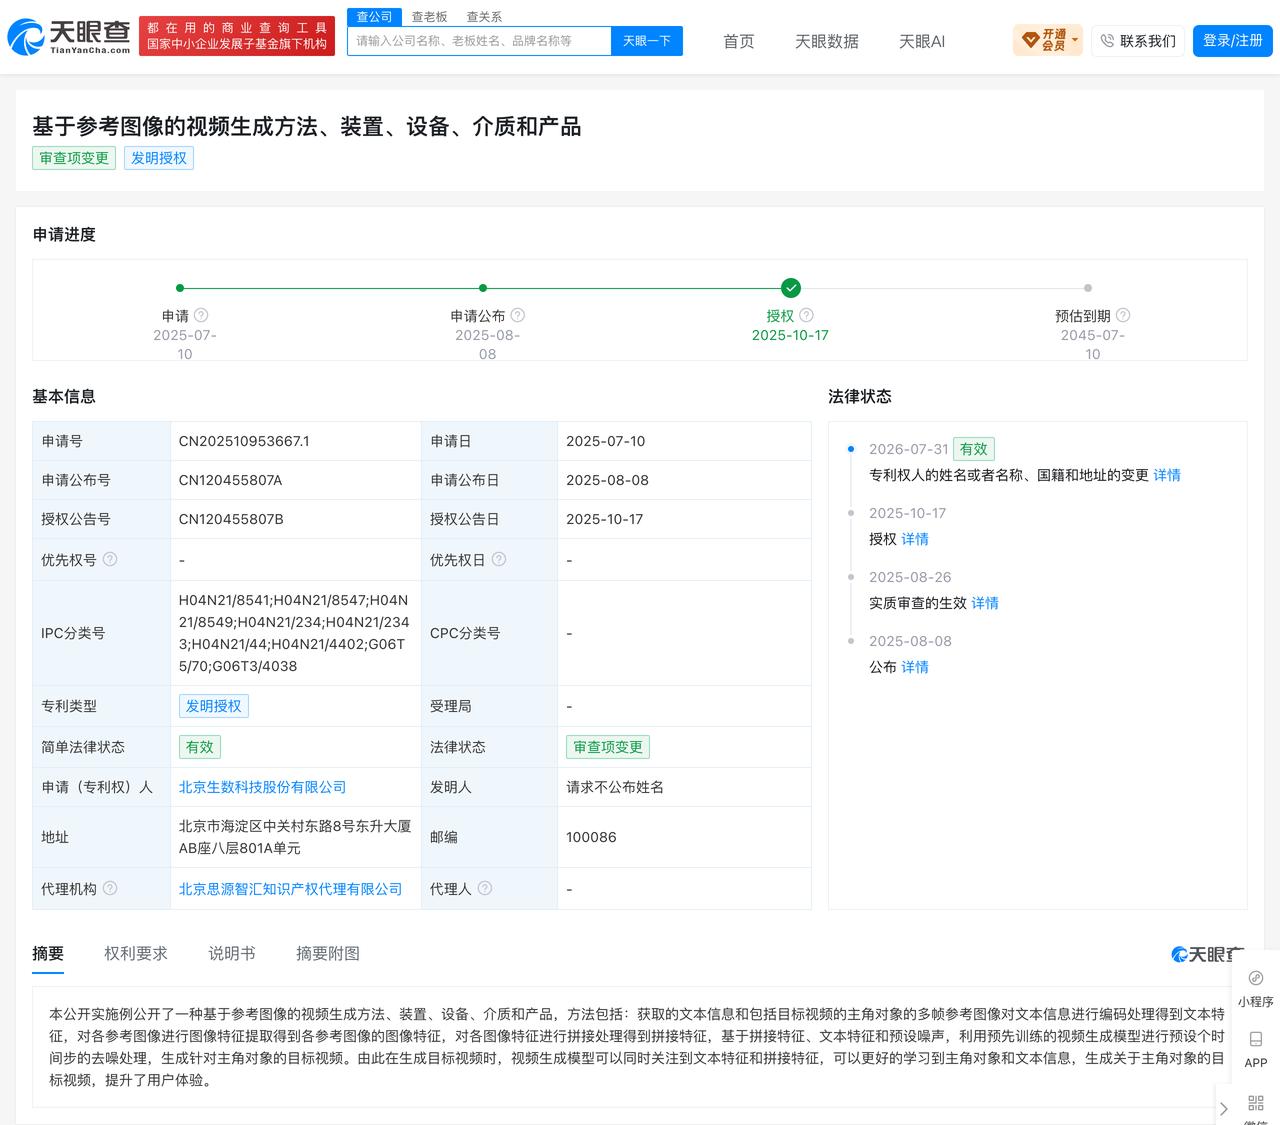The image size is (1280, 1125).
Task: Open 北京思源智汇知识产权代理有限公司 agency link
Action: coord(291,889)
